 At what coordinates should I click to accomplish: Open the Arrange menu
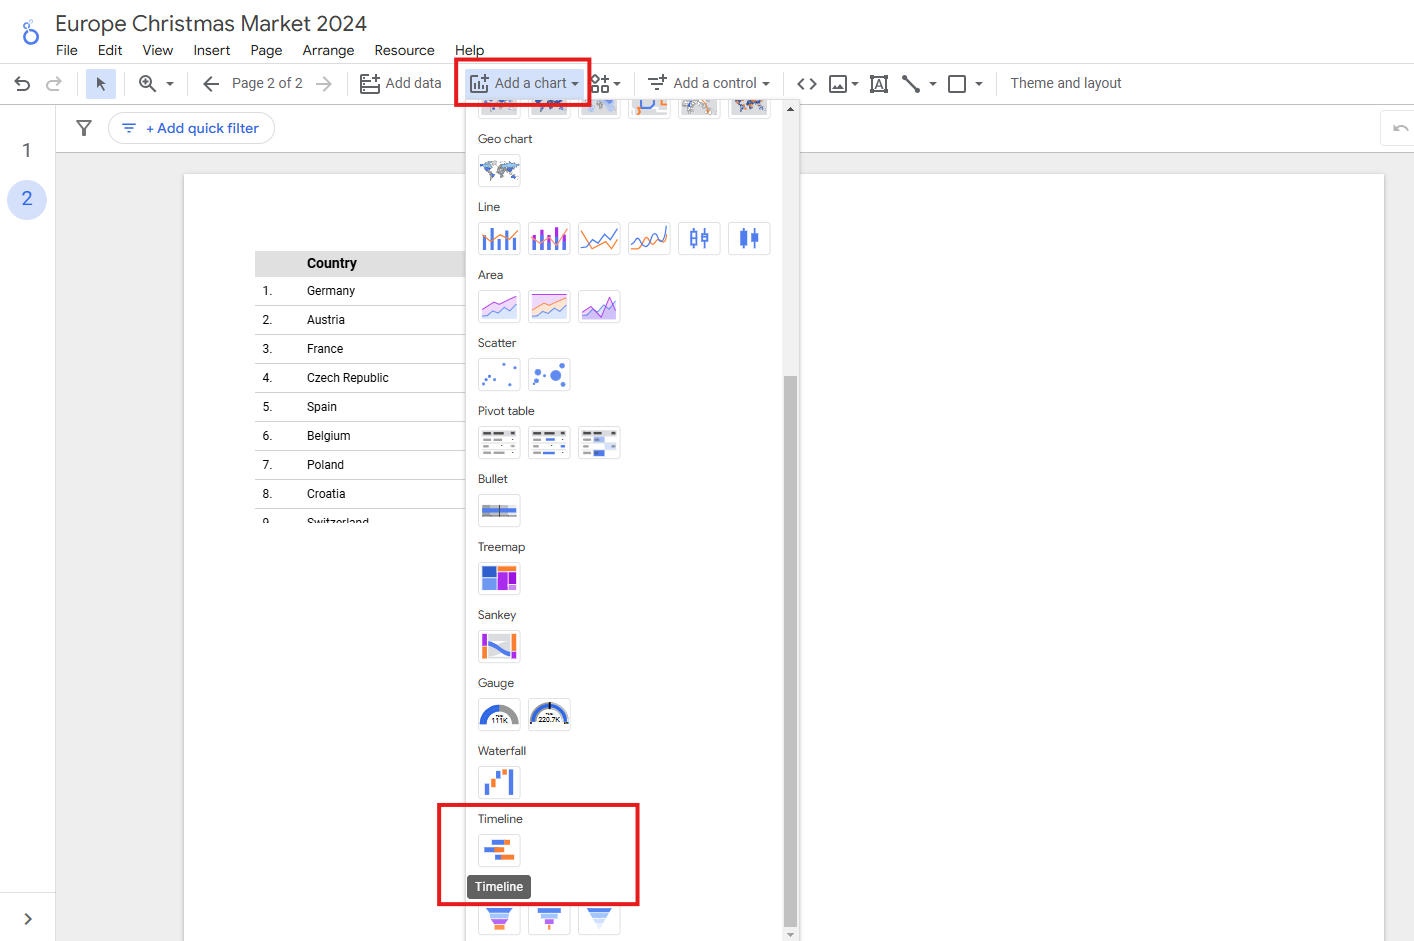328,50
